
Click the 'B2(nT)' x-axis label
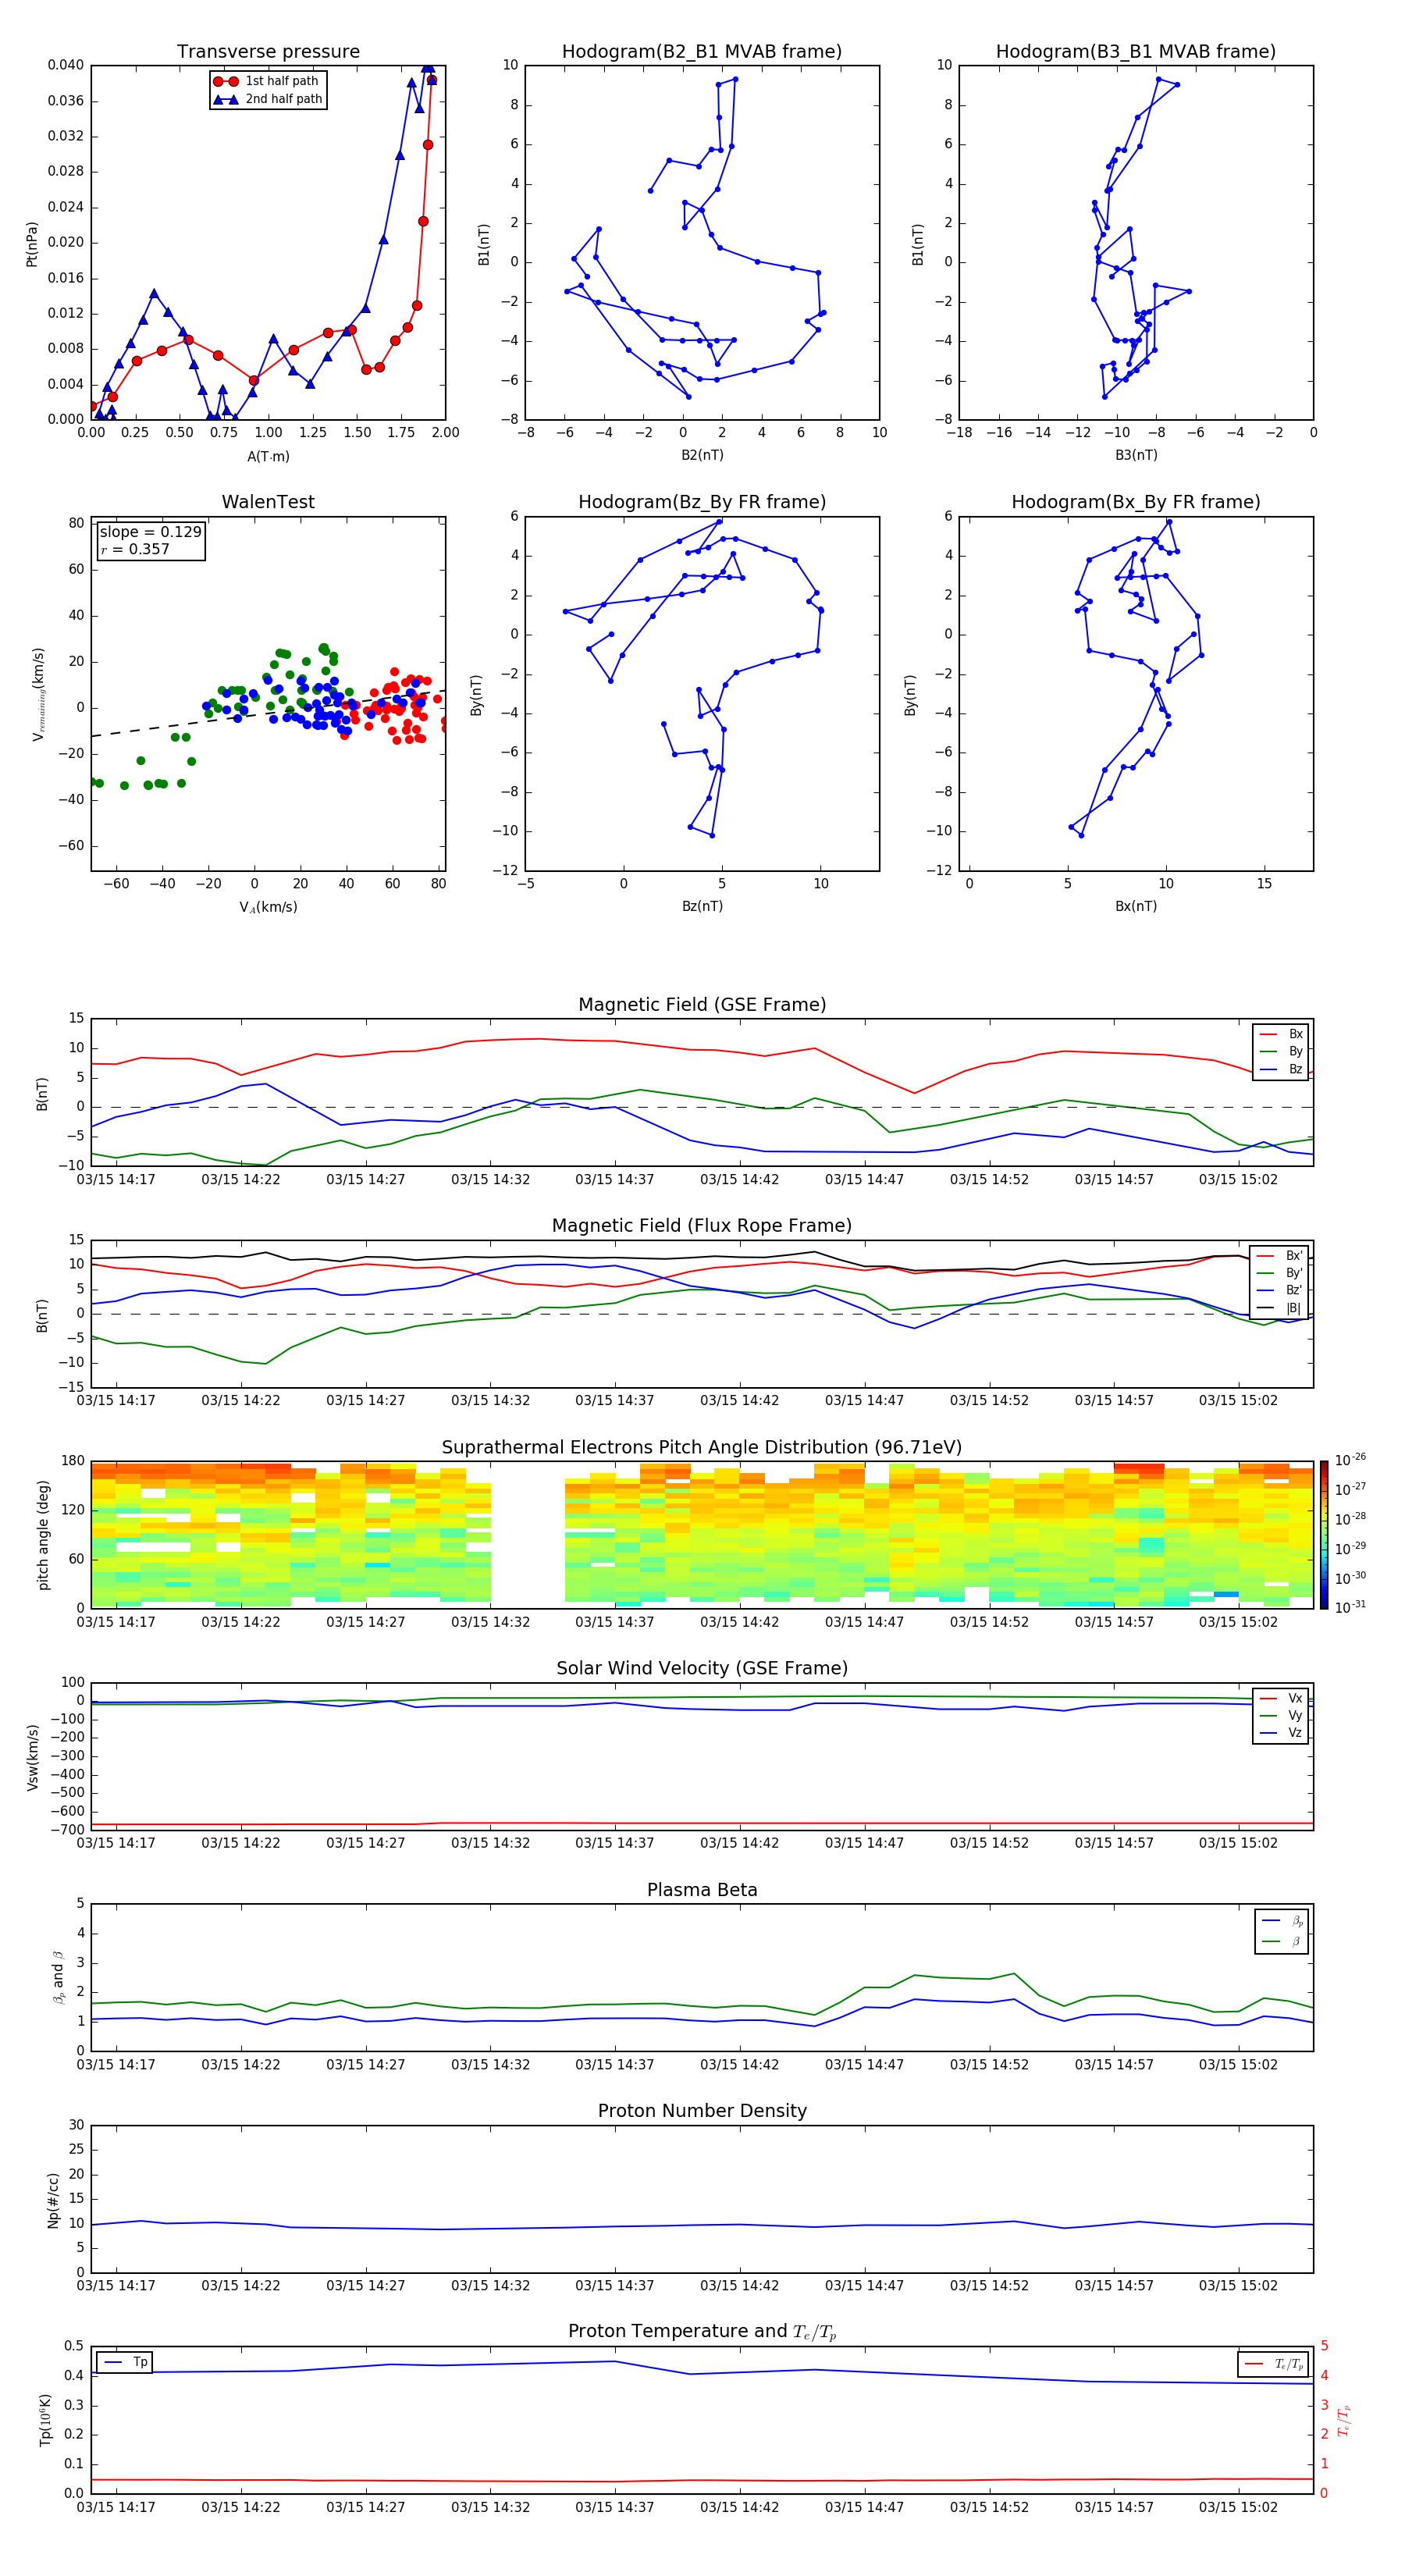coord(702,455)
